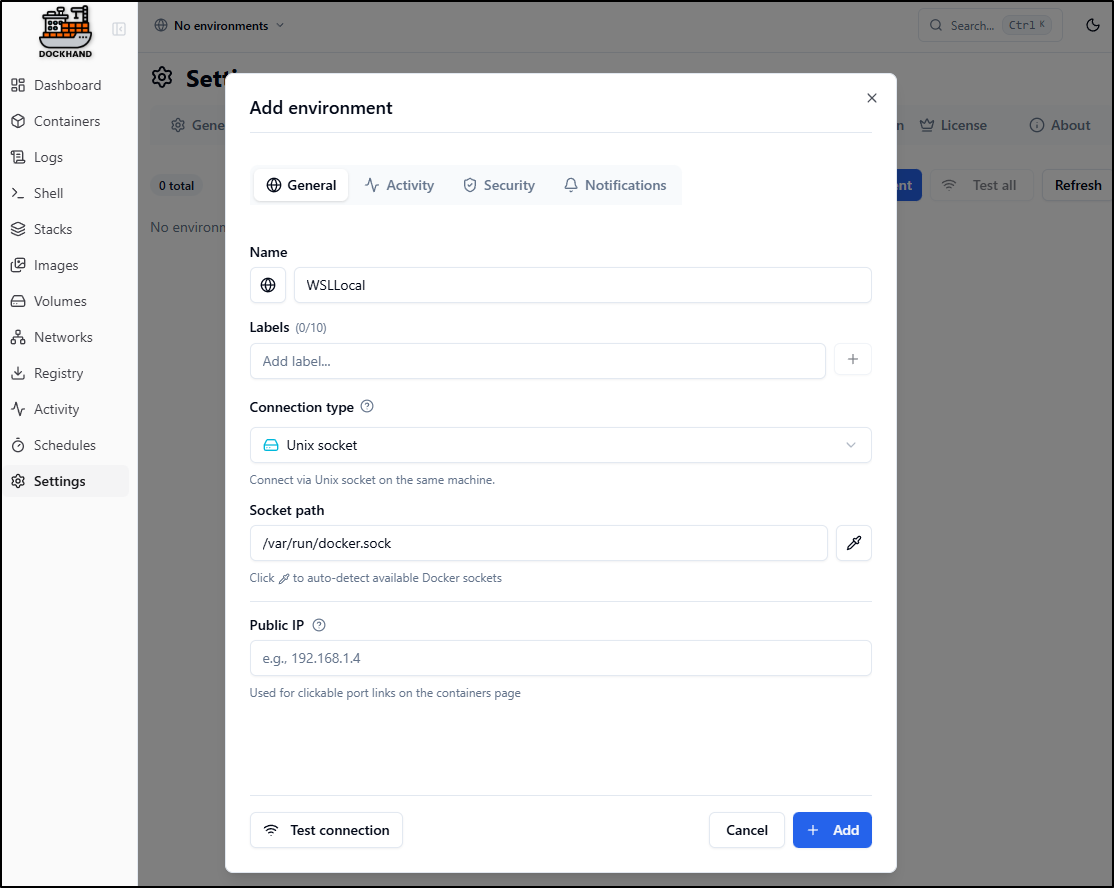The height and width of the screenshot is (888, 1114).
Task: Click the plus icon to add label
Action: [x=853, y=360]
